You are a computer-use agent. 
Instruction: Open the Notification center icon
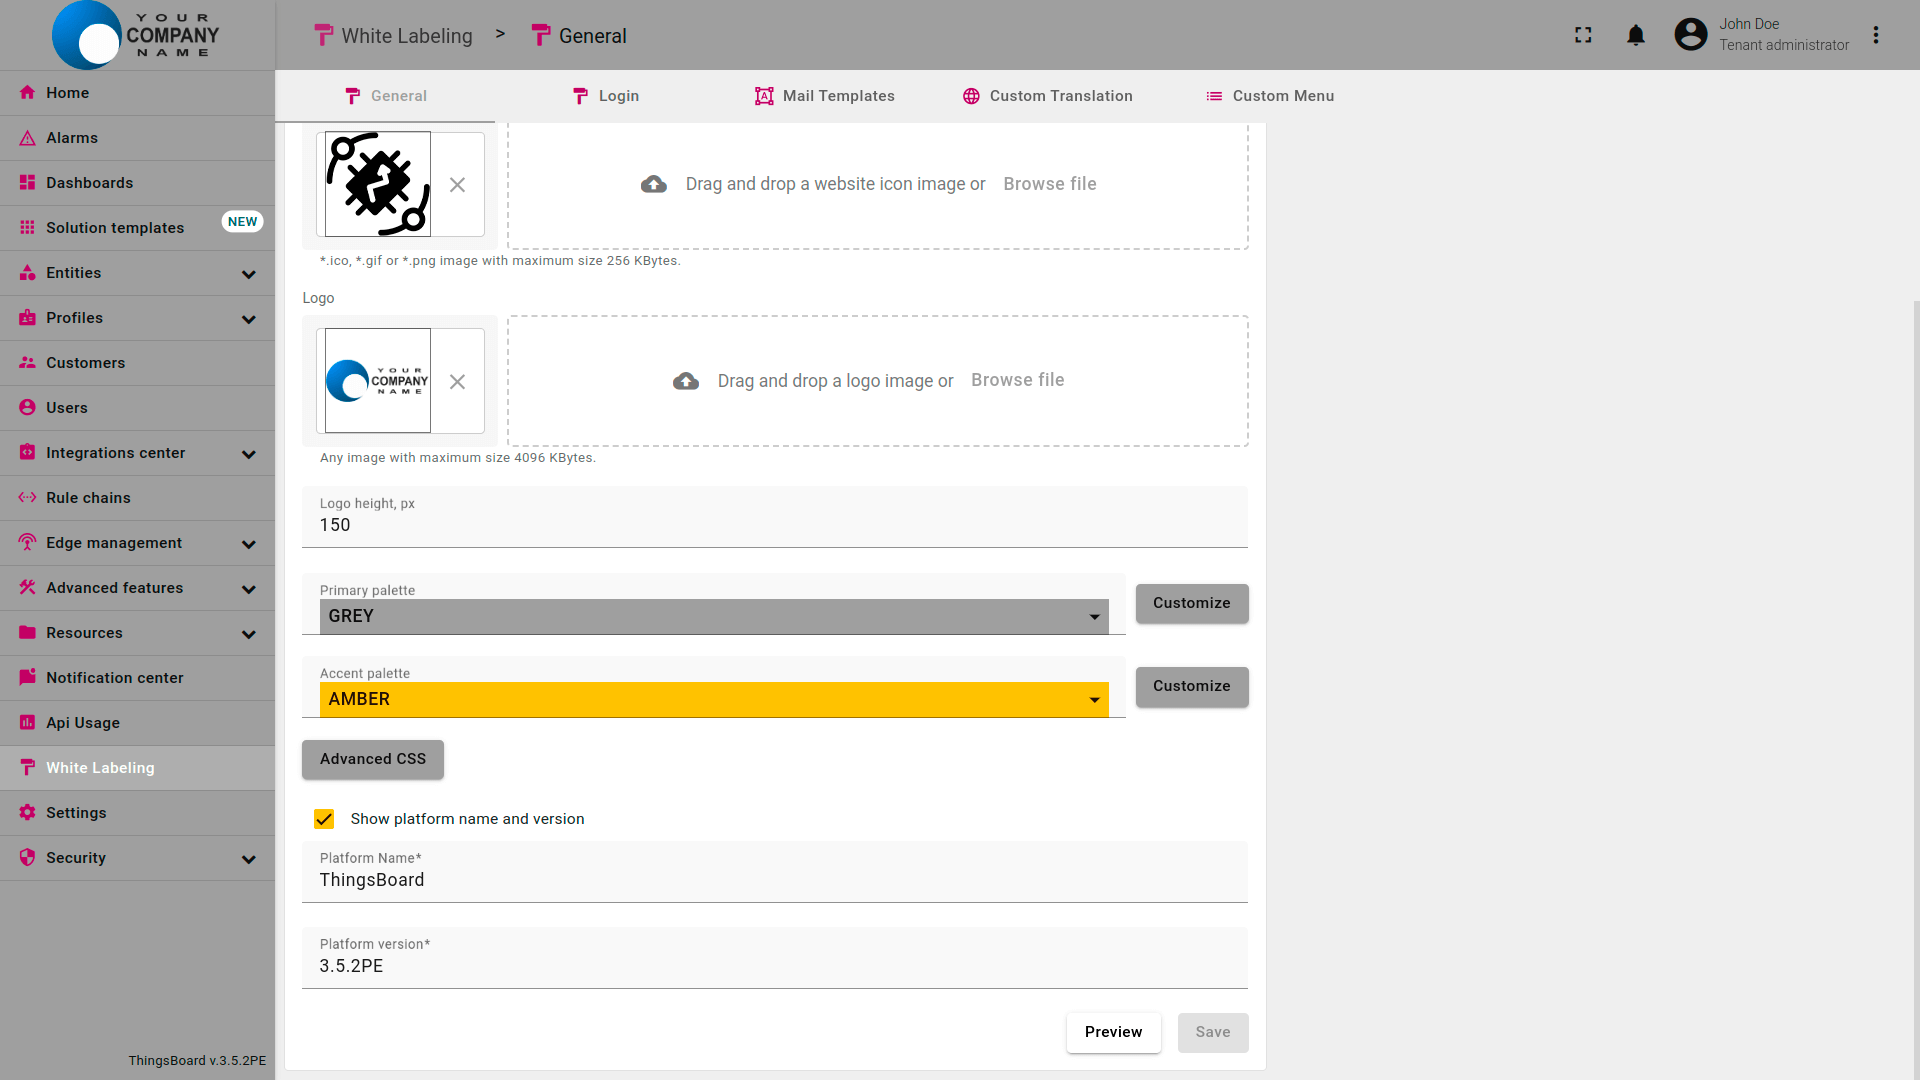pyautogui.click(x=27, y=678)
